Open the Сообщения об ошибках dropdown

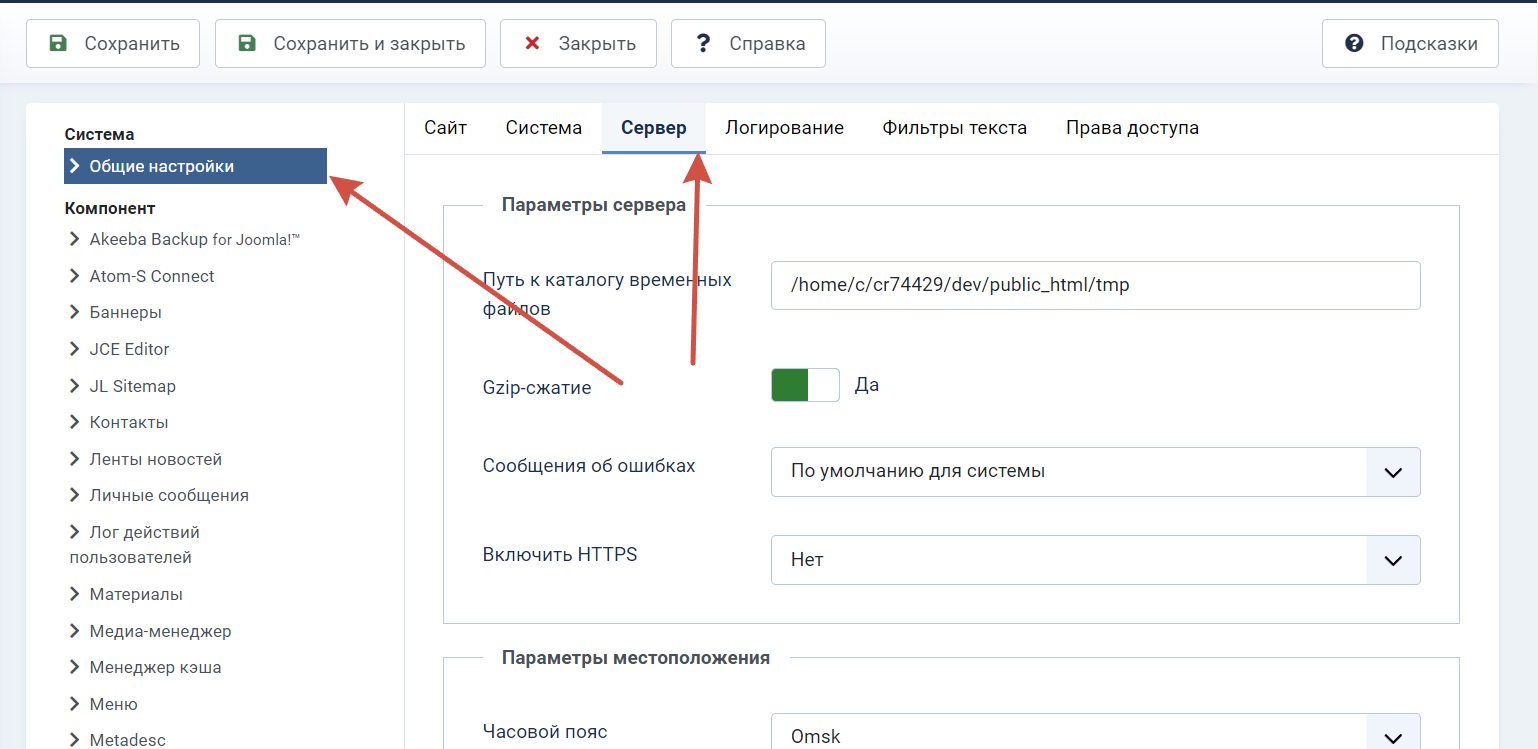pyautogui.click(x=1095, y=471)
